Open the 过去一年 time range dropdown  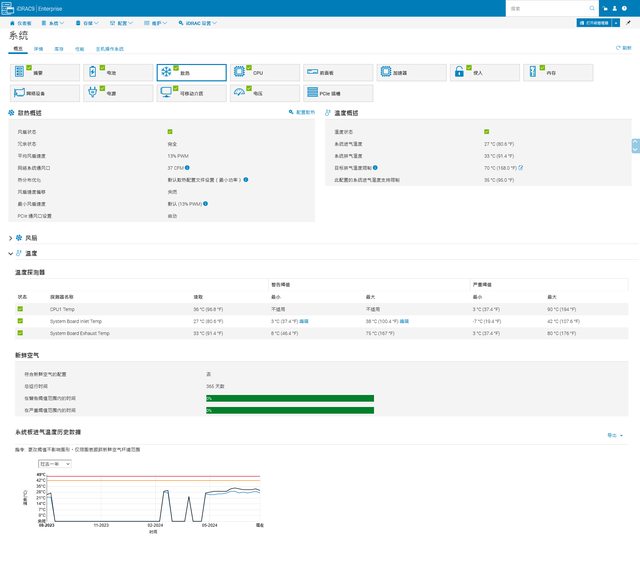coord(54,464)
